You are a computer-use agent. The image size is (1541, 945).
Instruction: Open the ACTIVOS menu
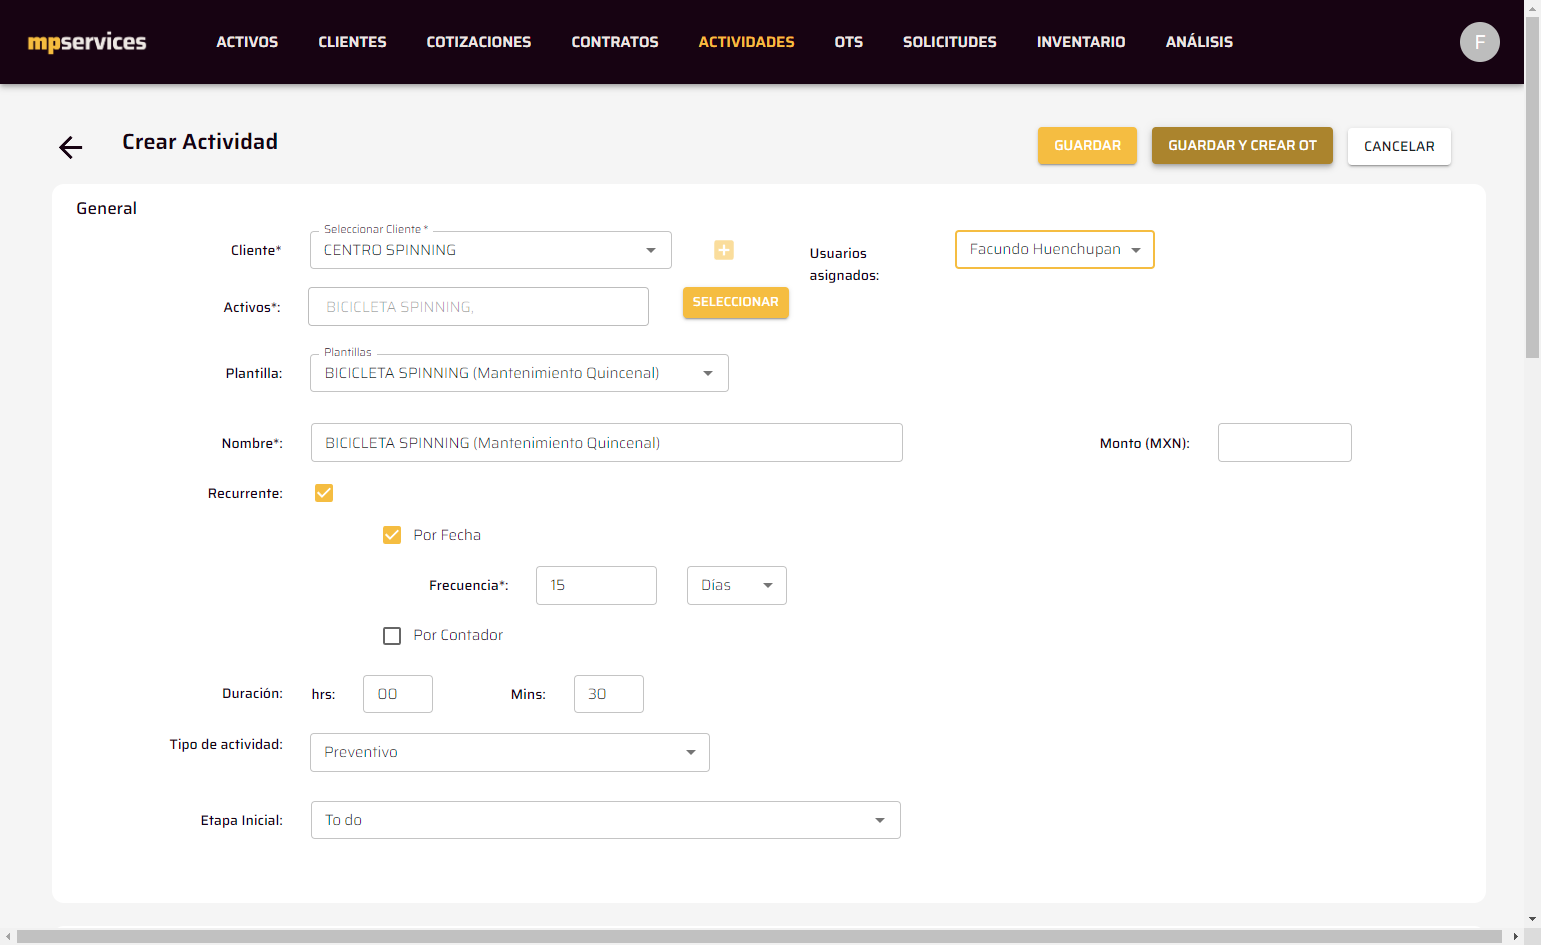[247, 42]
